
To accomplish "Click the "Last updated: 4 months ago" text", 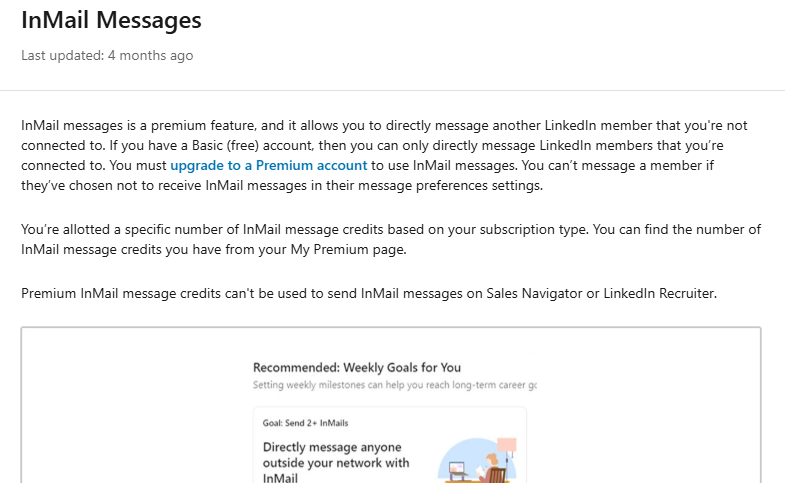I will [107, 56].
